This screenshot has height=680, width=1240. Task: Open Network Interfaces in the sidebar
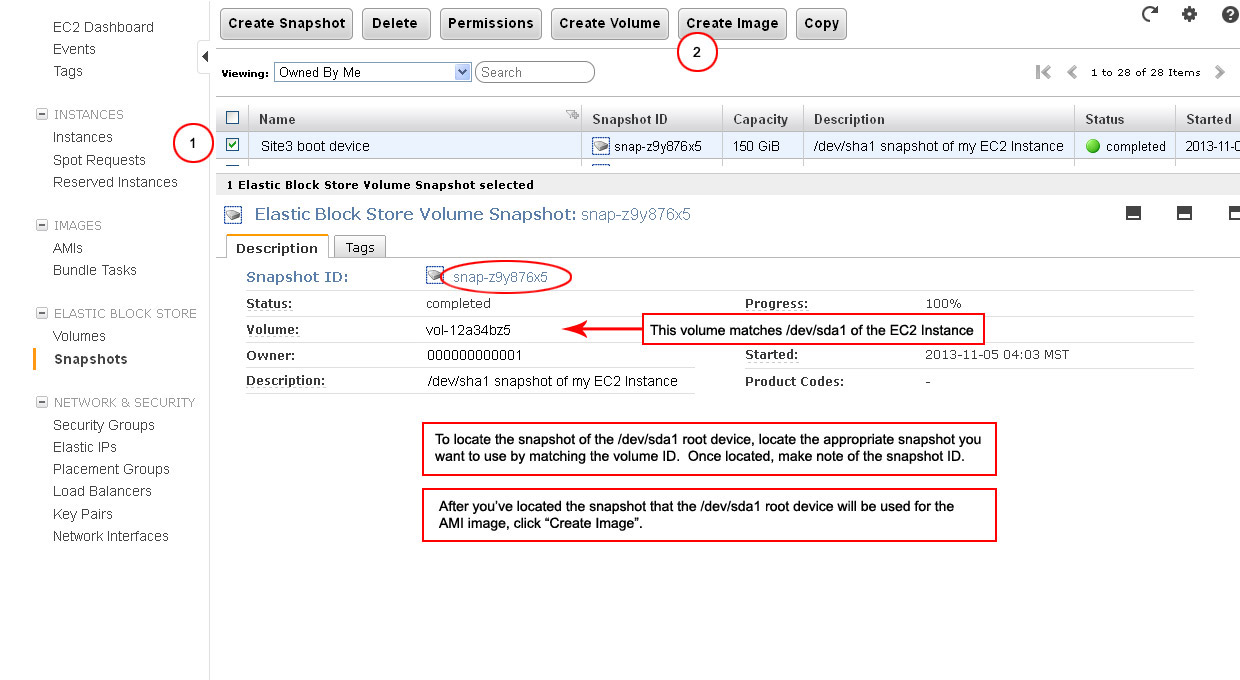tap(111, 536)
